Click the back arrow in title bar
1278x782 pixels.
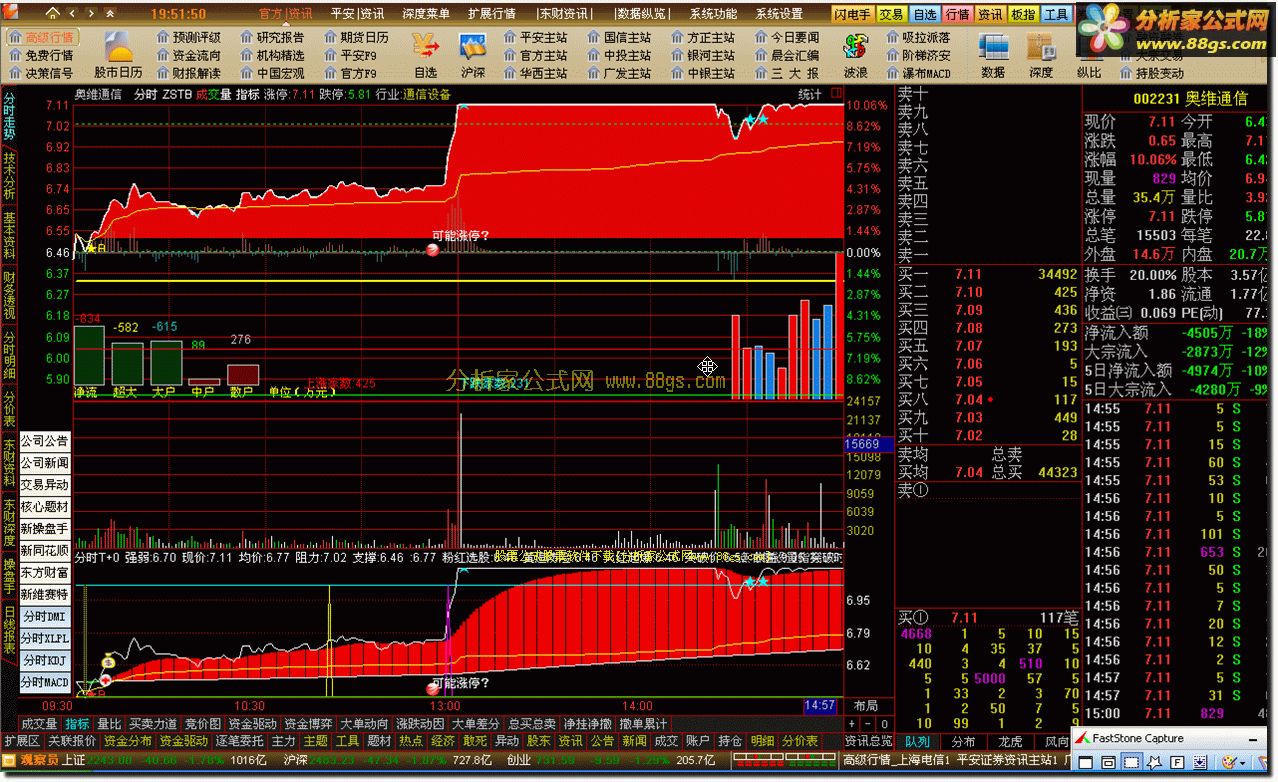pyautogui.click(x=73, y=14)
